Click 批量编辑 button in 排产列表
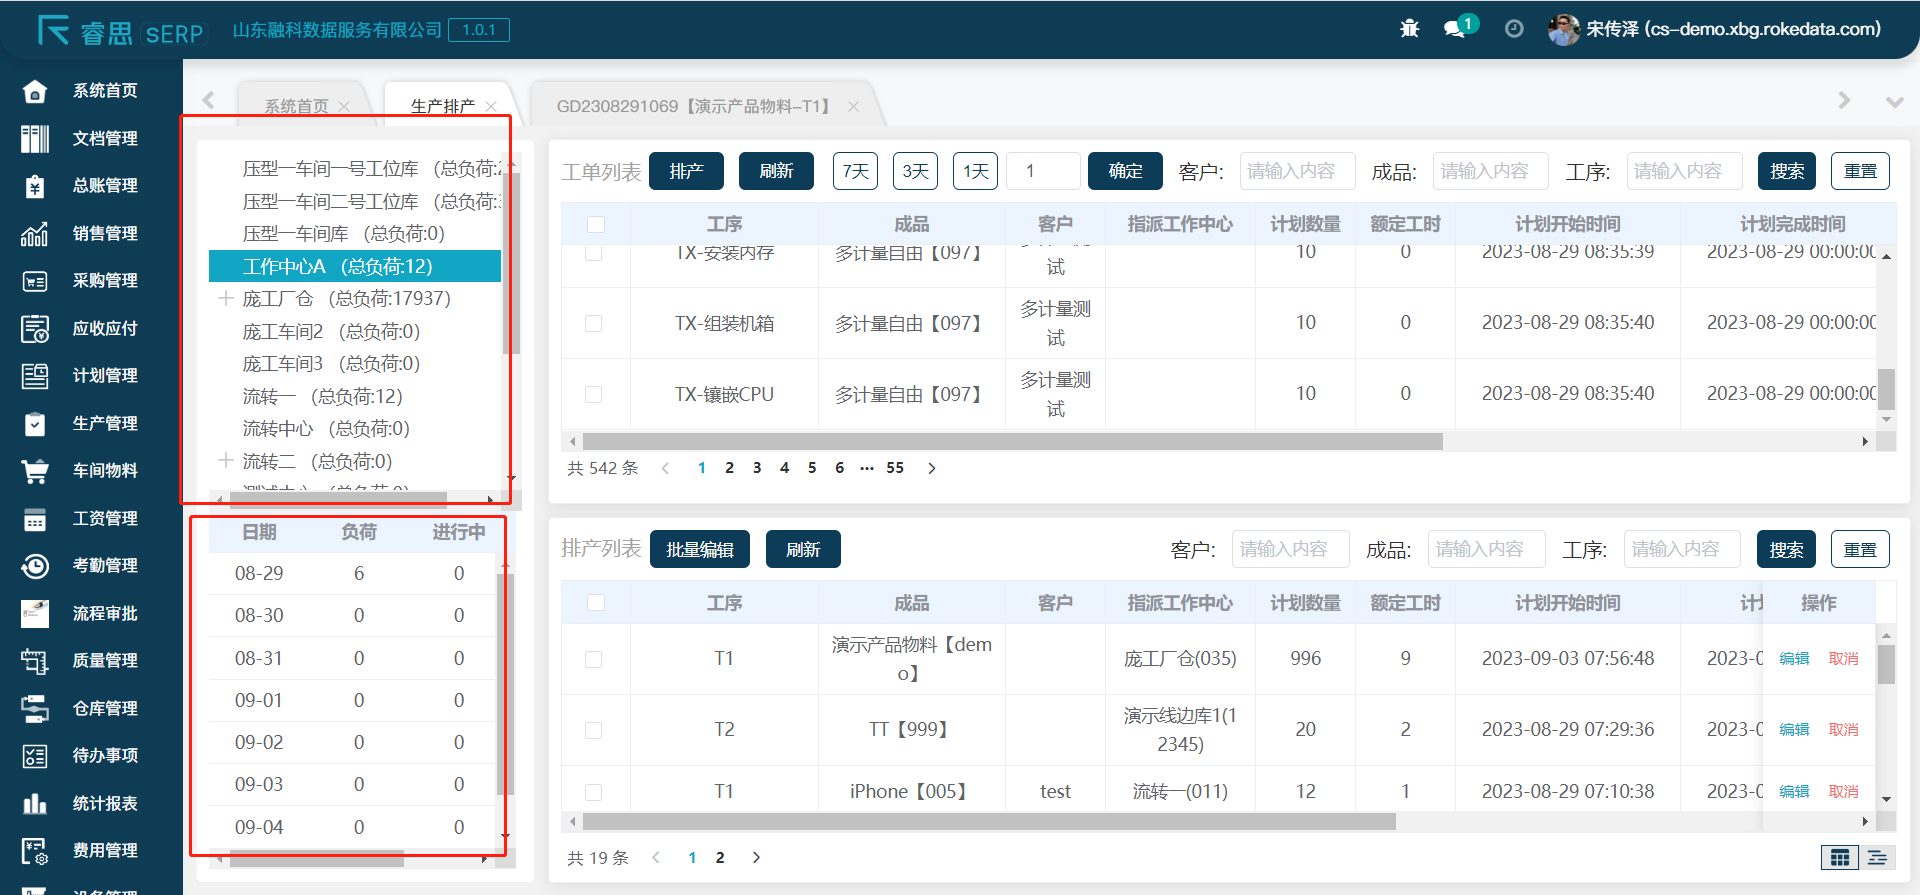The image size is (1920, 895). point(700,549)
